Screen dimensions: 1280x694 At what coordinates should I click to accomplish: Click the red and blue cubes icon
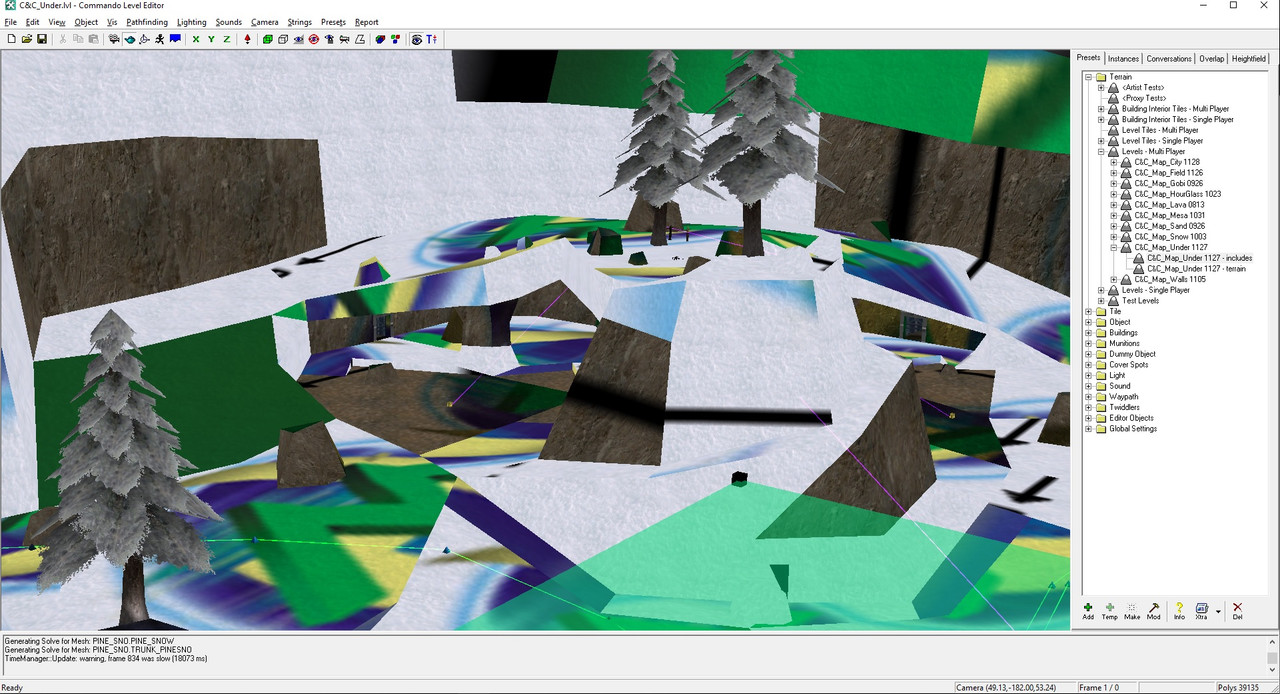tap(380, 39)
